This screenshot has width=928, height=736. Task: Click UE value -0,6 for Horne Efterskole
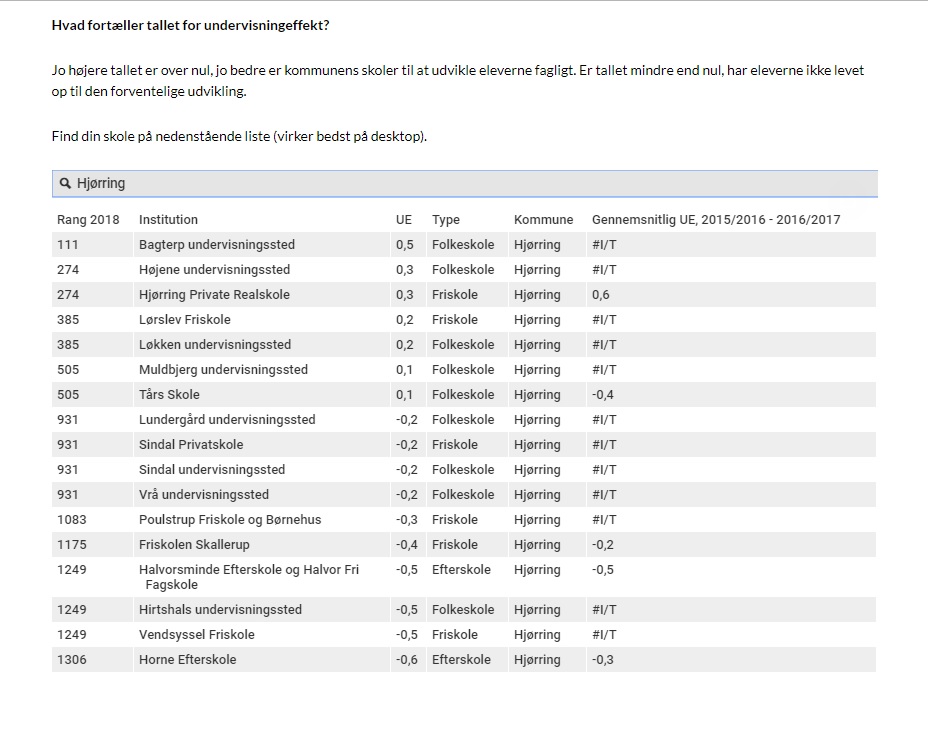point(407,660)
